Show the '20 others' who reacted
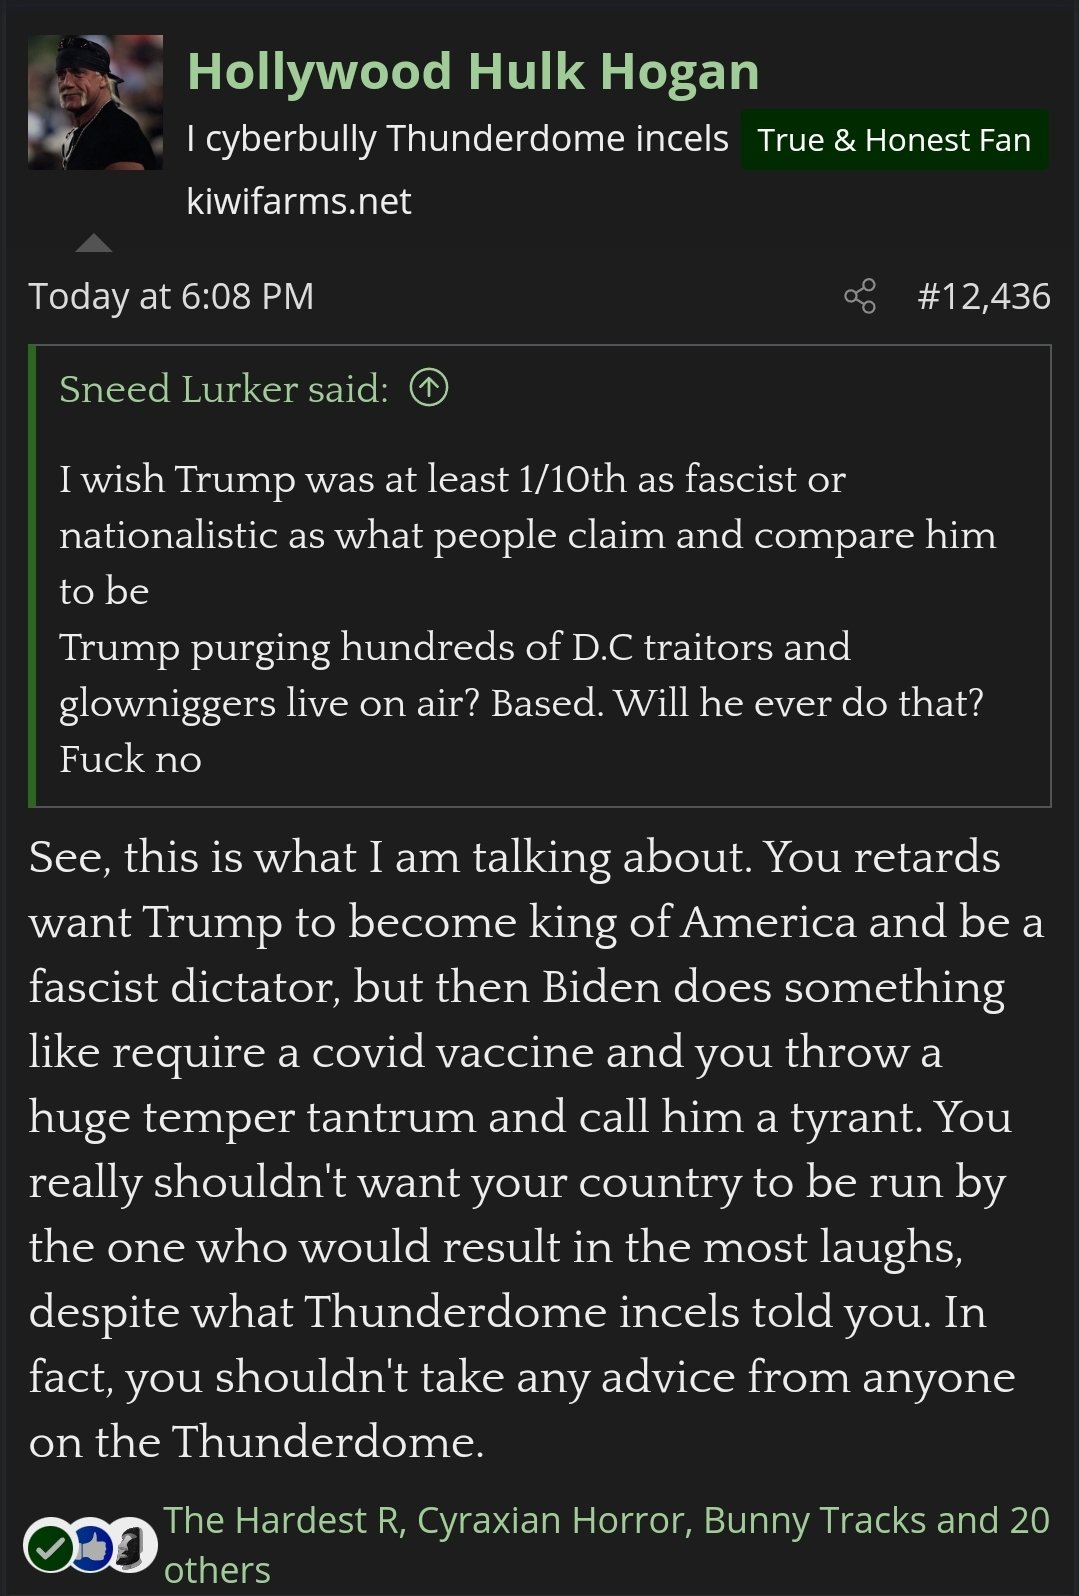Screen dimensions: 1079x1596 [216, 1570]
